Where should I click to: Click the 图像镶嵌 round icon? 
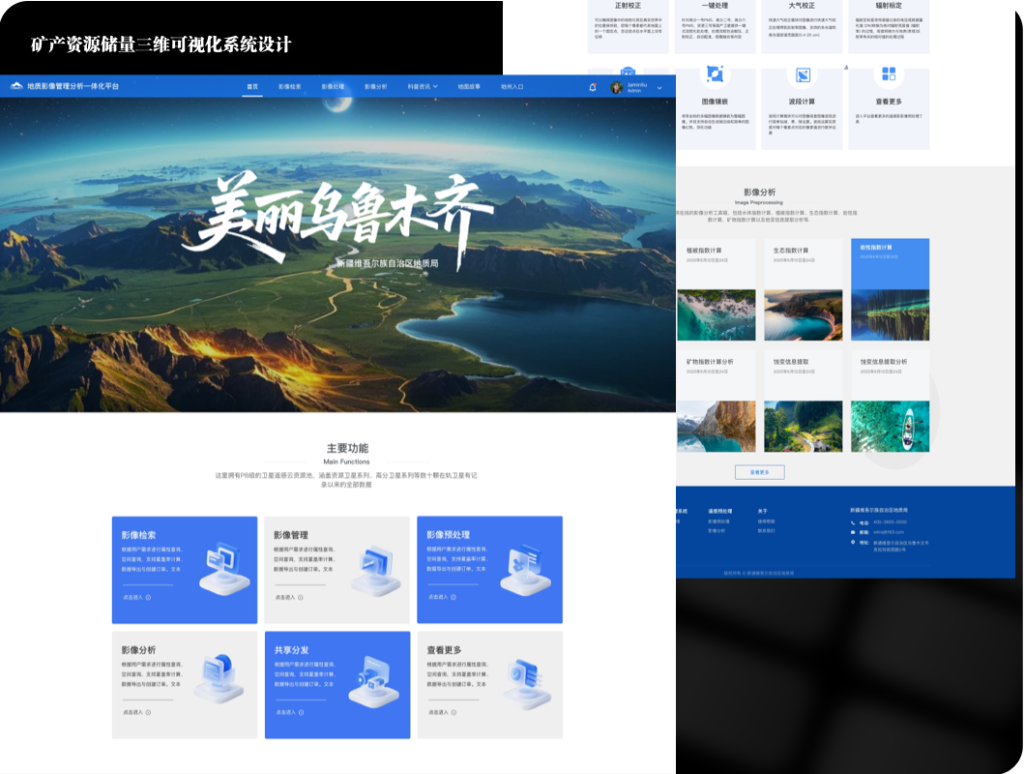715,75
